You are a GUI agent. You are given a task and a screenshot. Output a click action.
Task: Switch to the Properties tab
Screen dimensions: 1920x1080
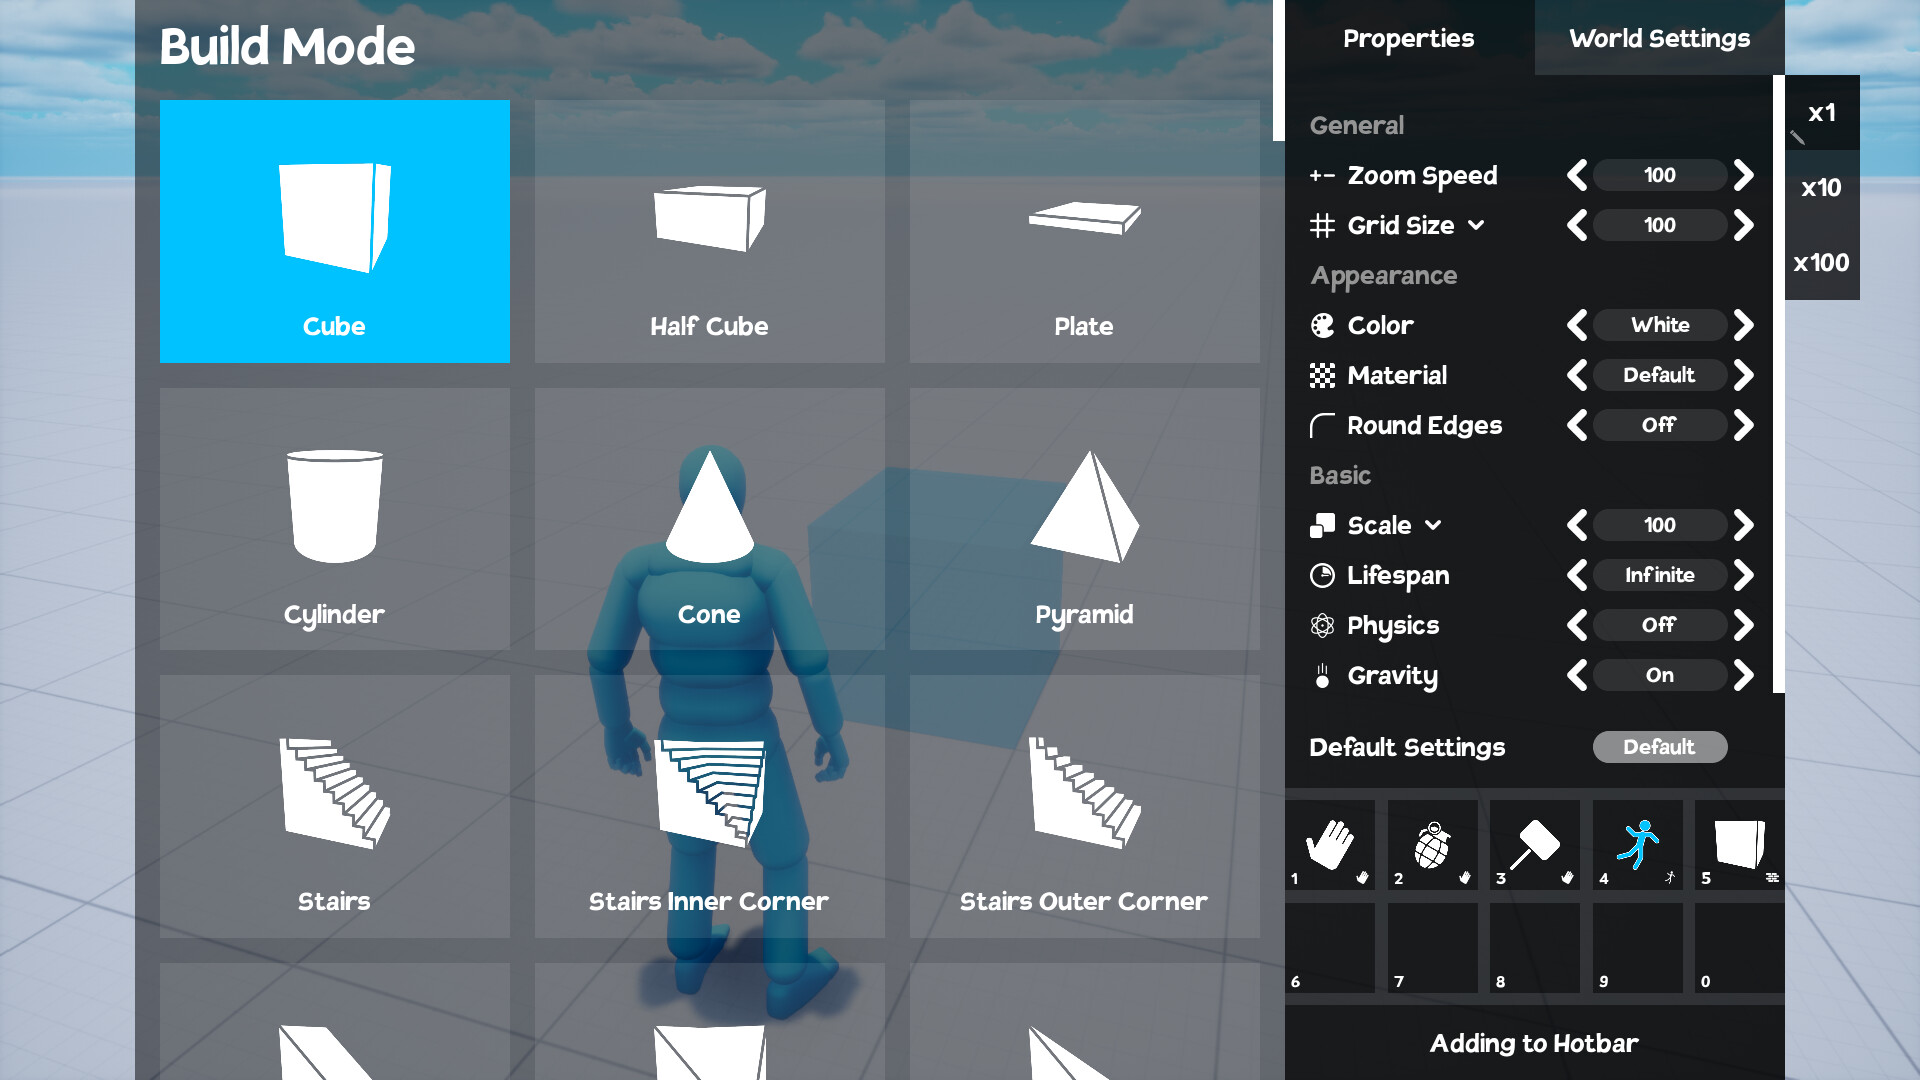click(x=1410, y=38)
